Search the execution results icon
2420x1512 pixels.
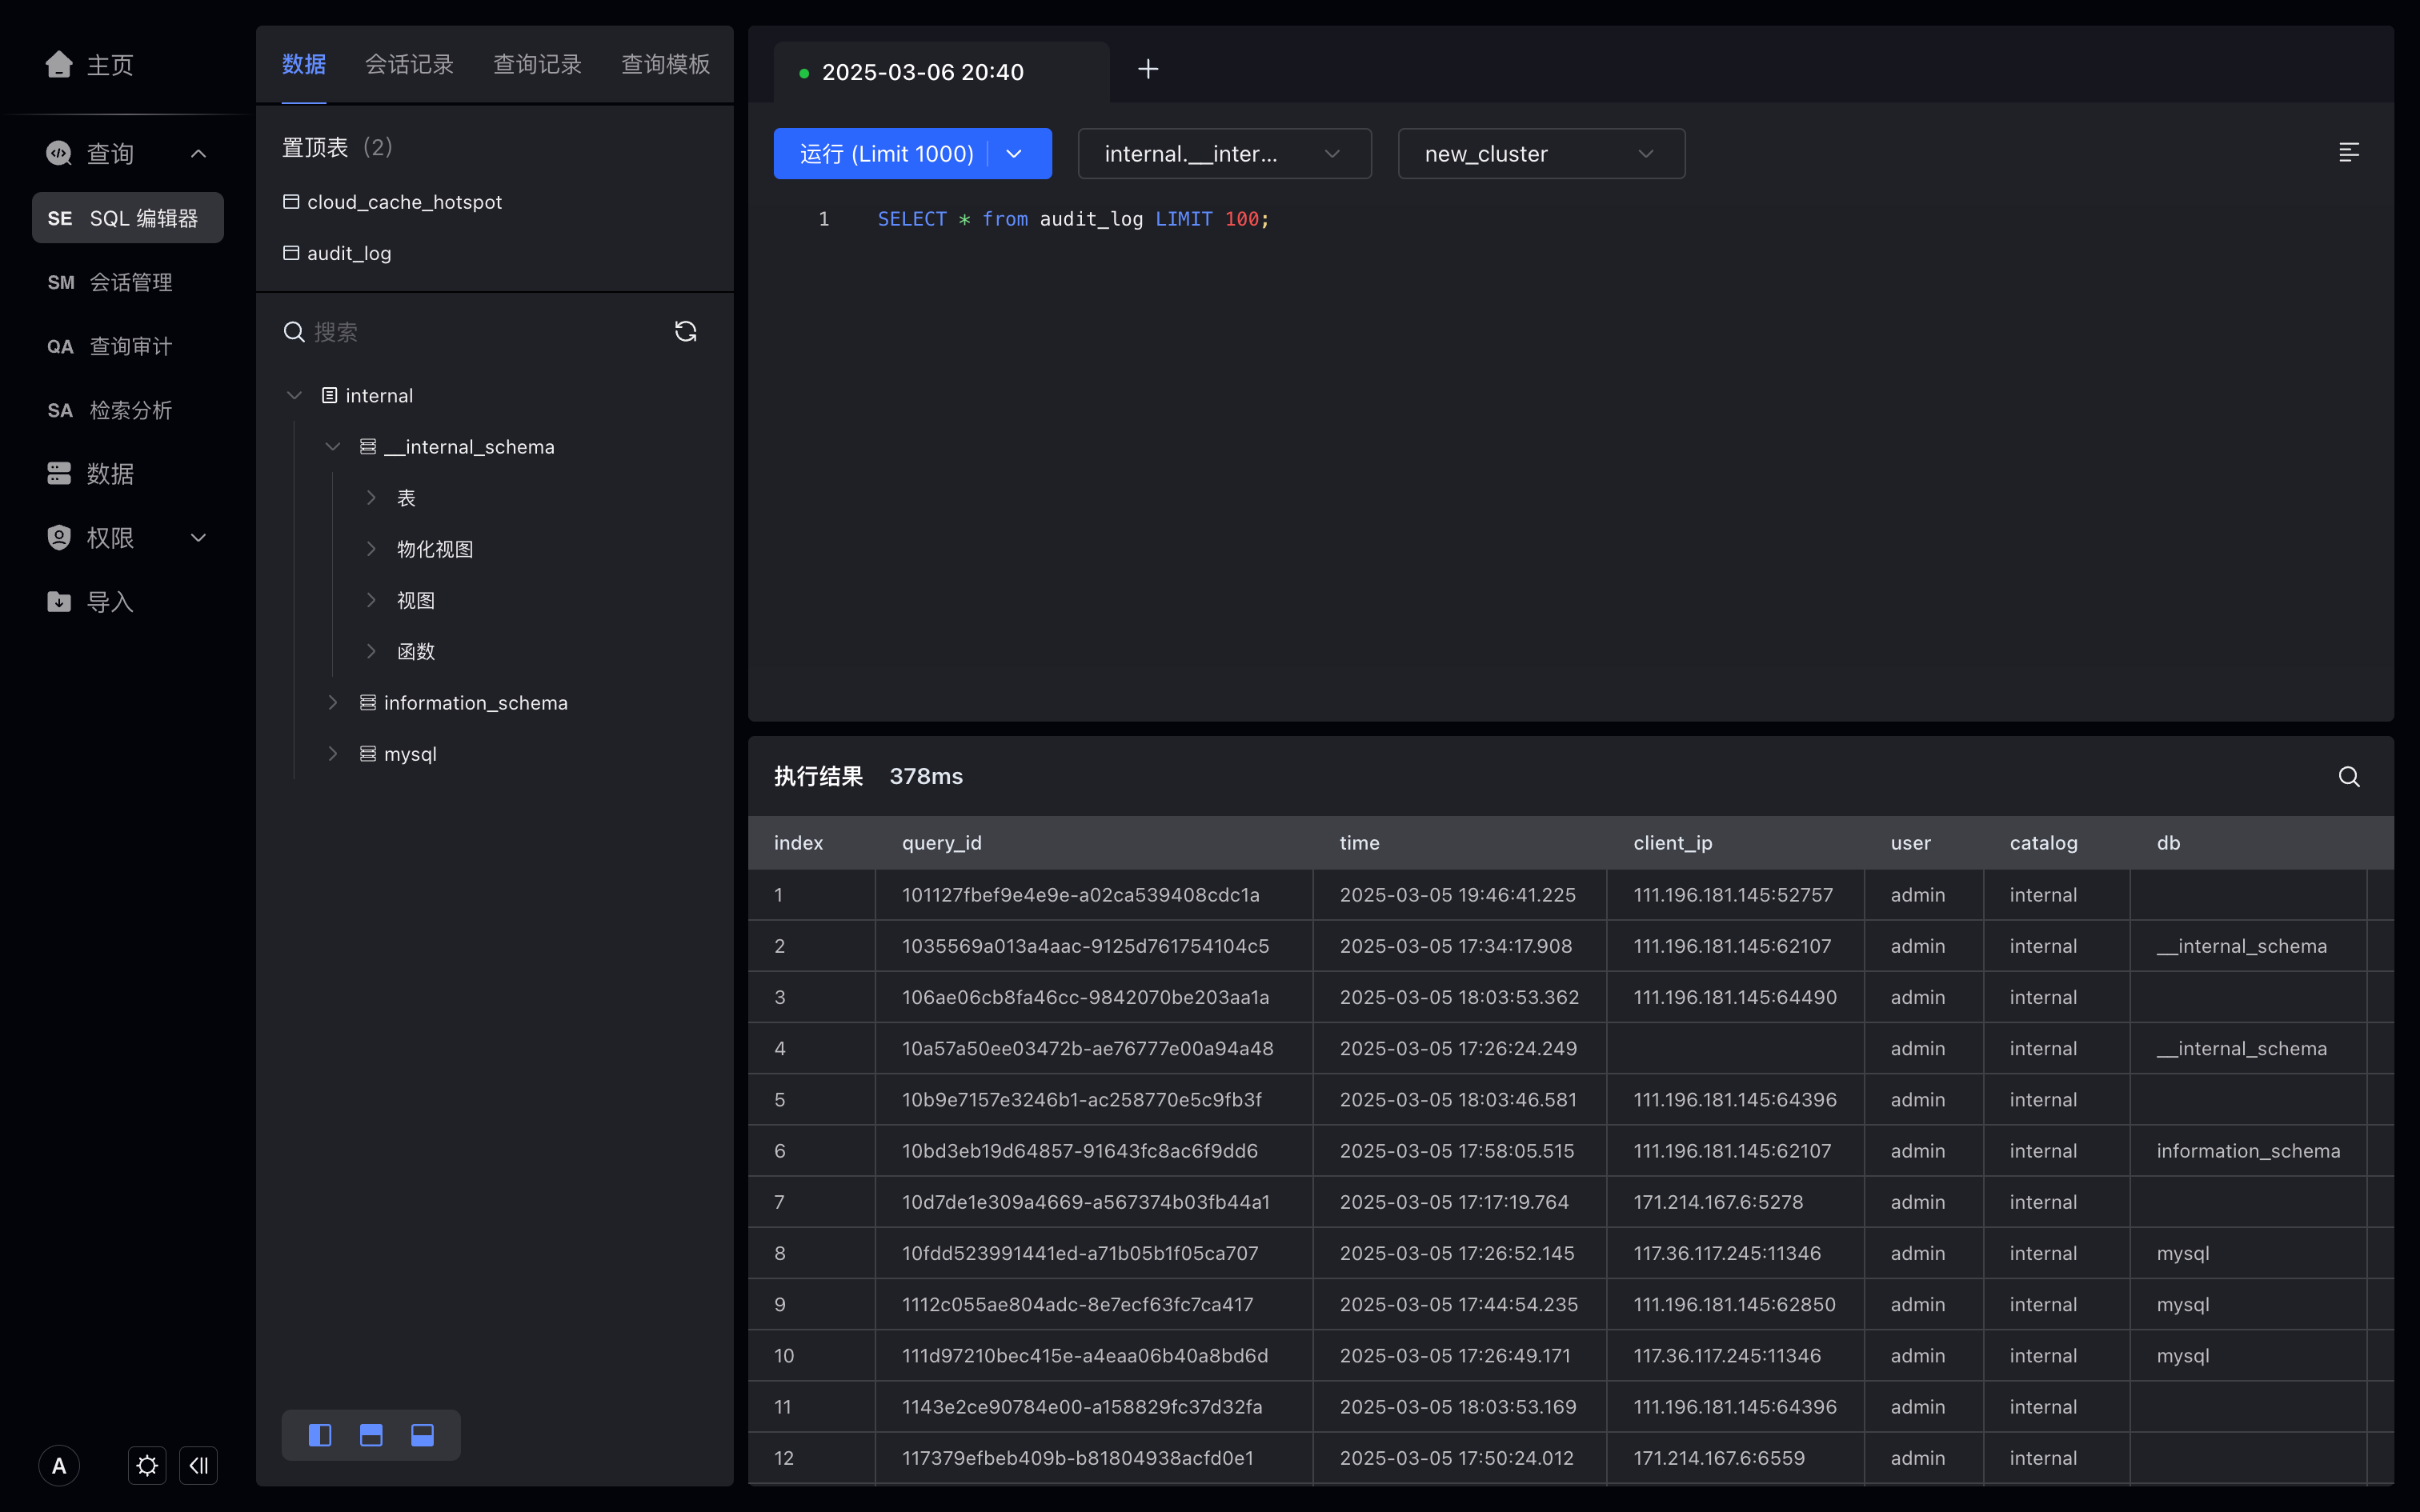tap(2349, 777)
